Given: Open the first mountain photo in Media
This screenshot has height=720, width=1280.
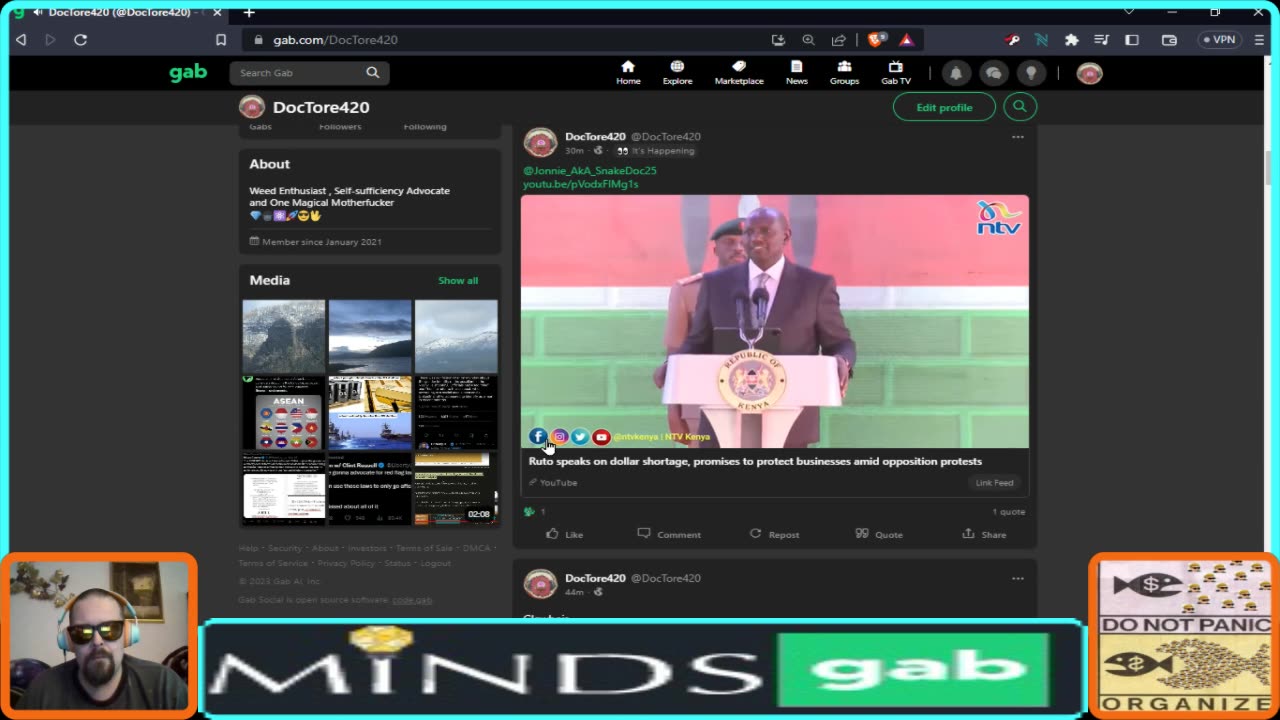Looking at the screenshot, I should point(284,336).
